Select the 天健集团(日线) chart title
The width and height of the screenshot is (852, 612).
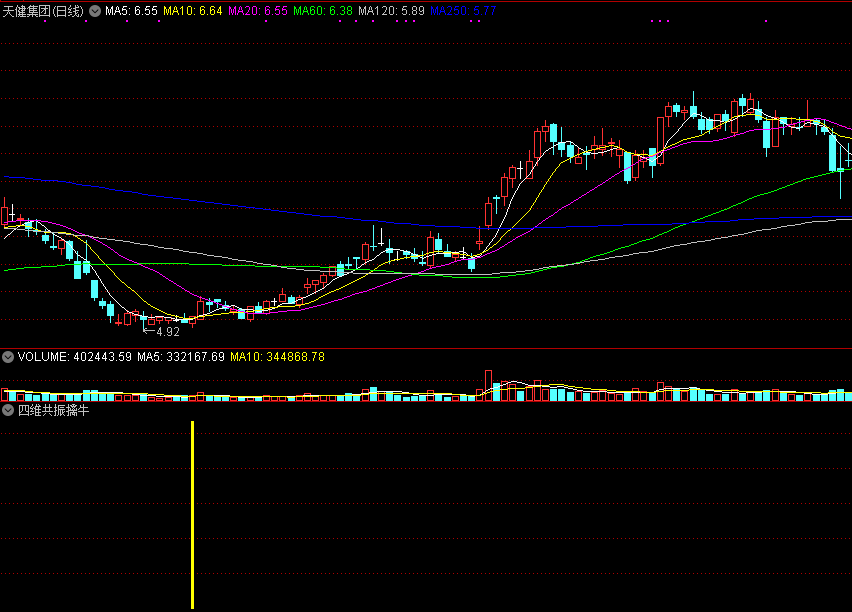point(43,11)
